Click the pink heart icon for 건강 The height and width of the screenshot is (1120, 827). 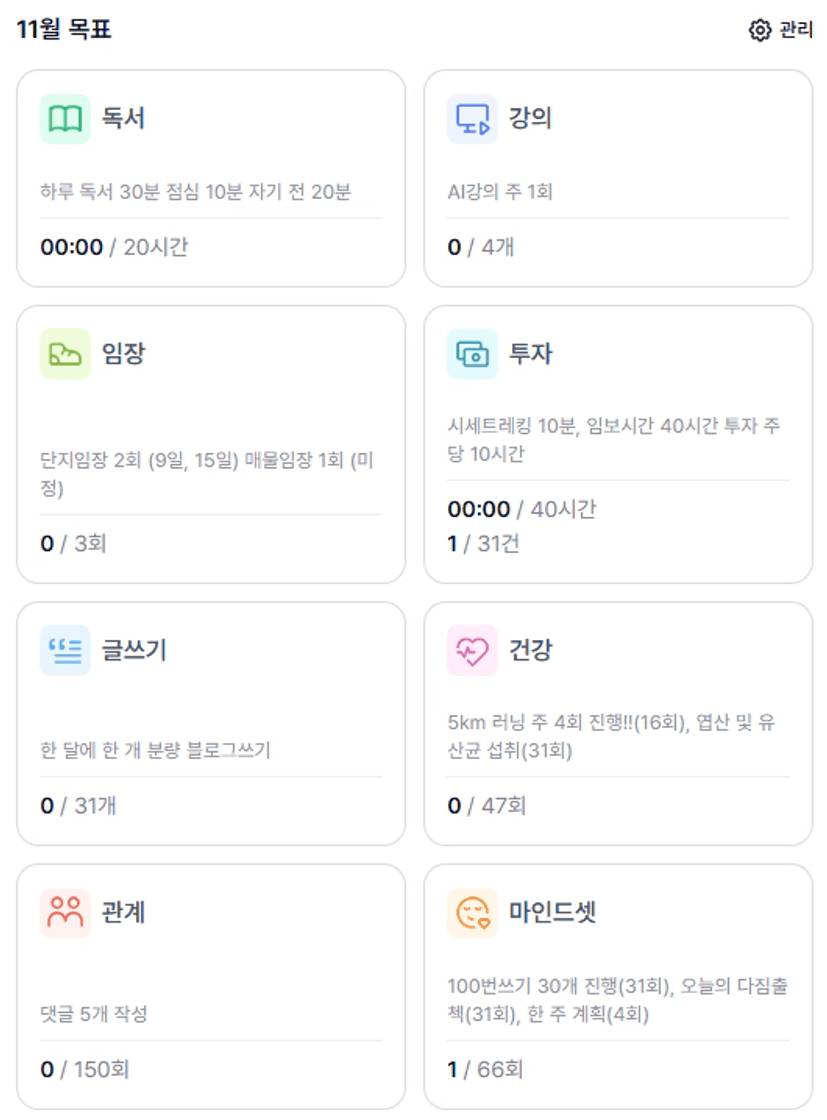click(472, 651)
